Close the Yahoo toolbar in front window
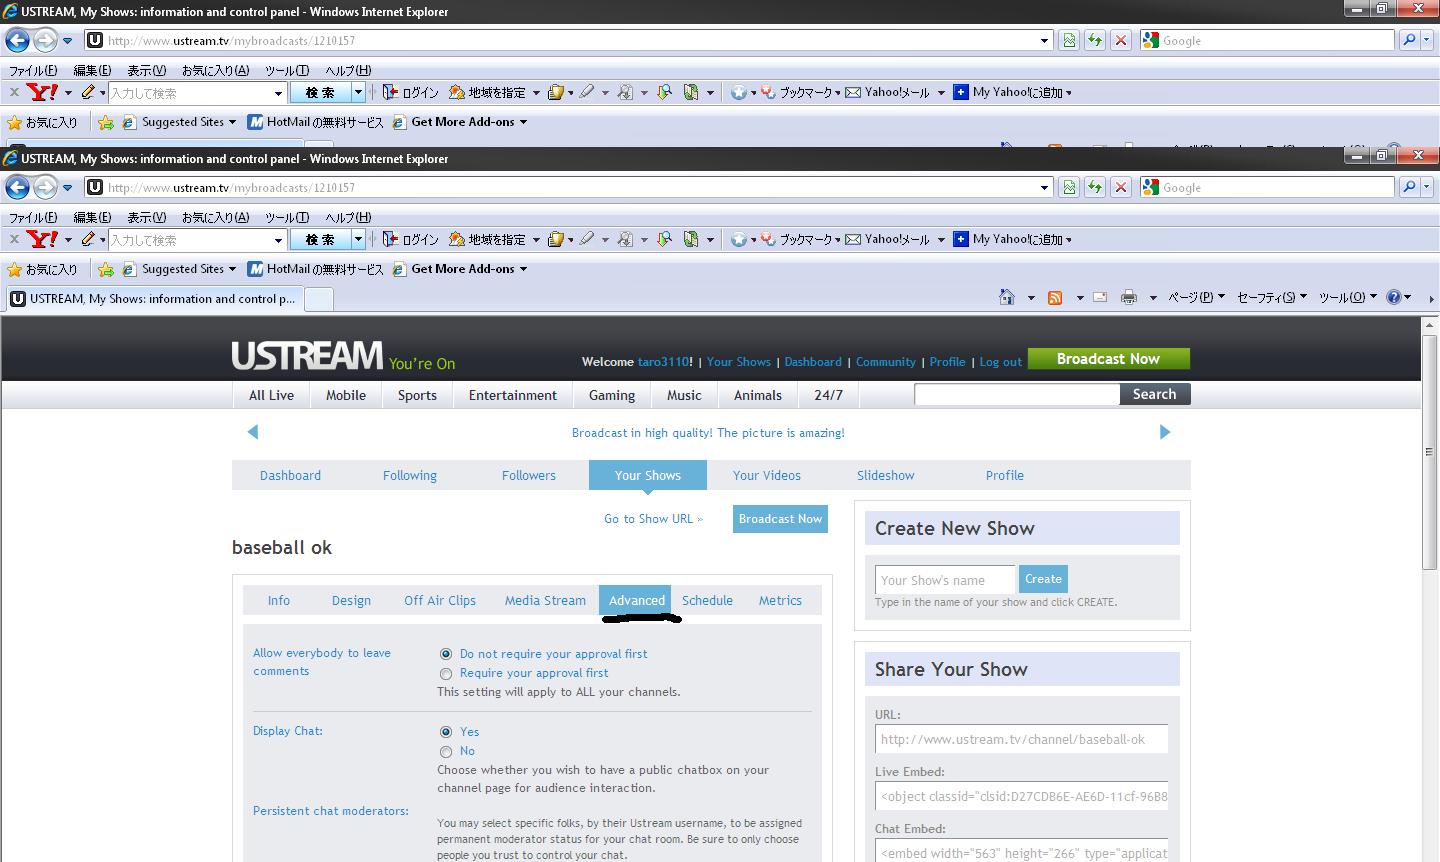 tap(14, 239)
